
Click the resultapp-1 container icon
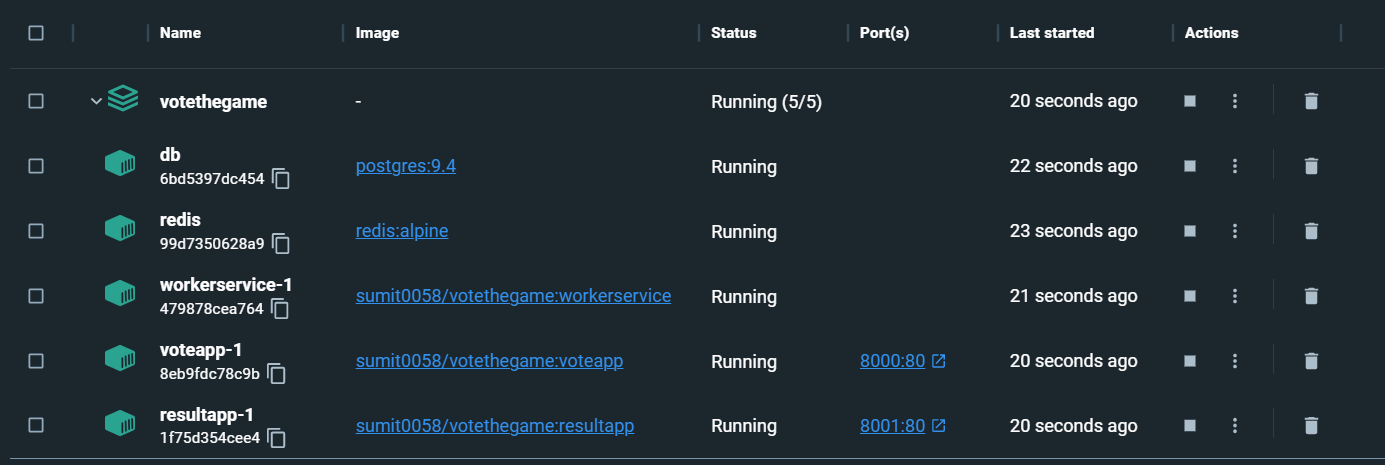[120, 425]
